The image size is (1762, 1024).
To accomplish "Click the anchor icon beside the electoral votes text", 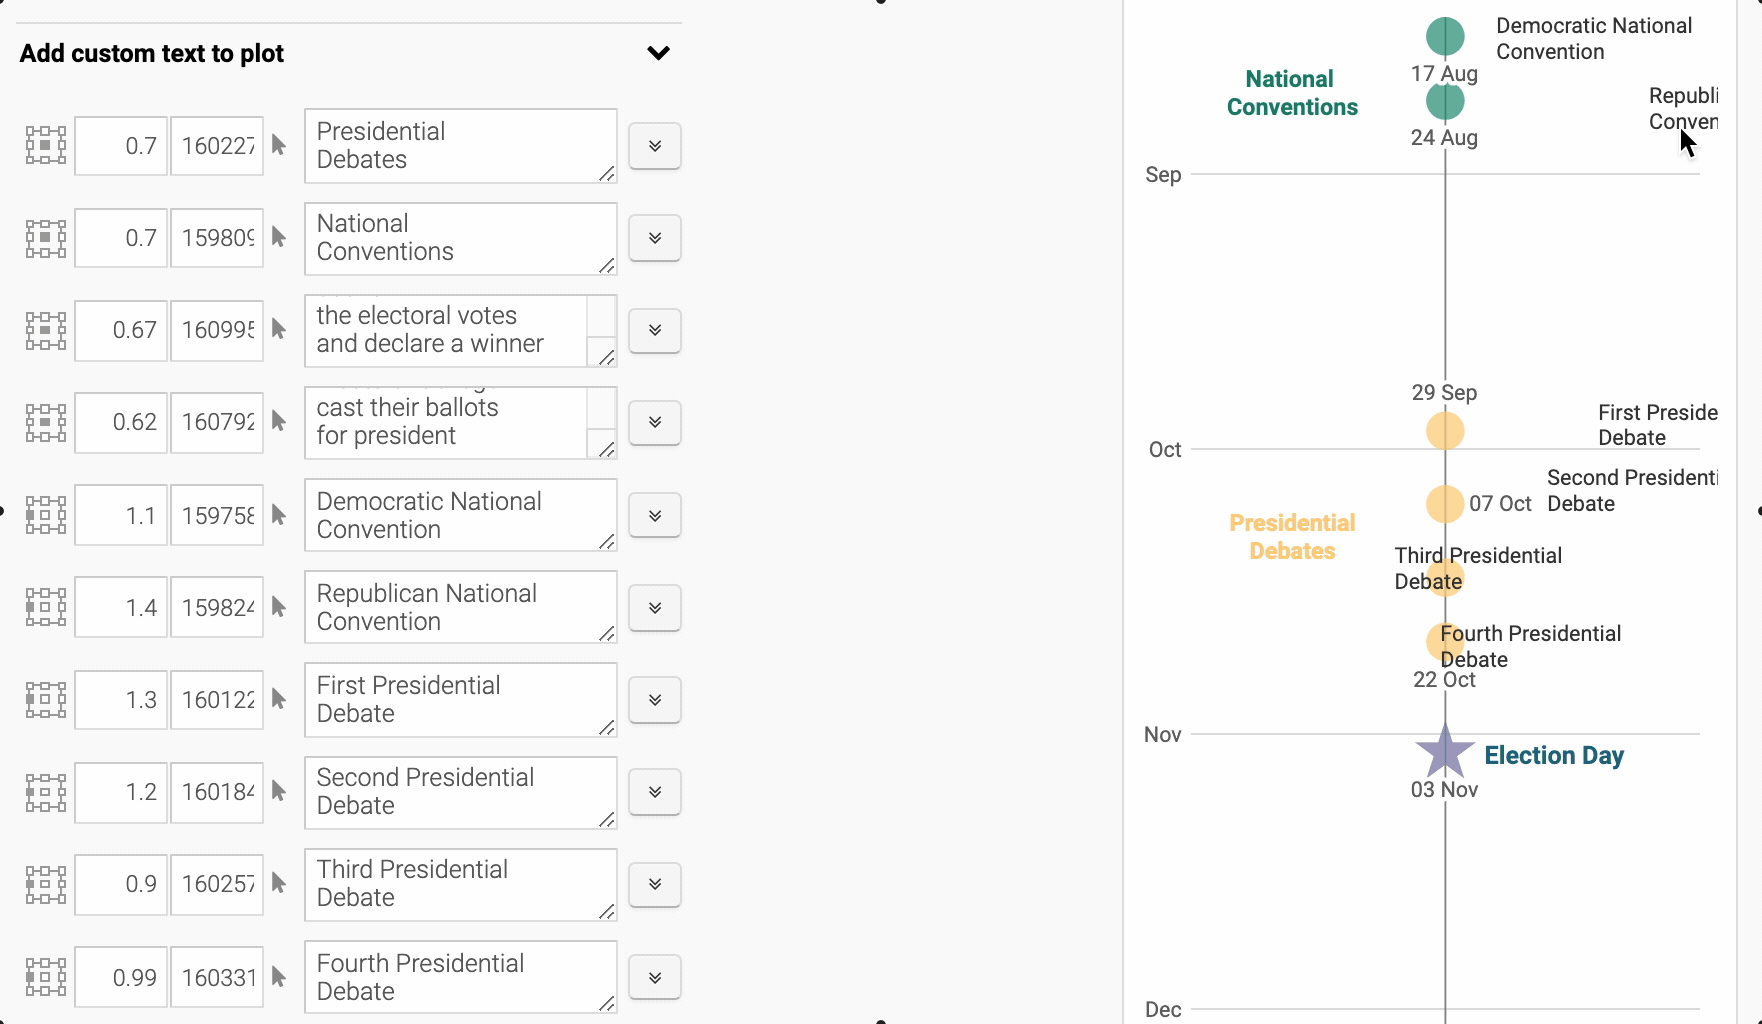I will (x=44, y=330).
